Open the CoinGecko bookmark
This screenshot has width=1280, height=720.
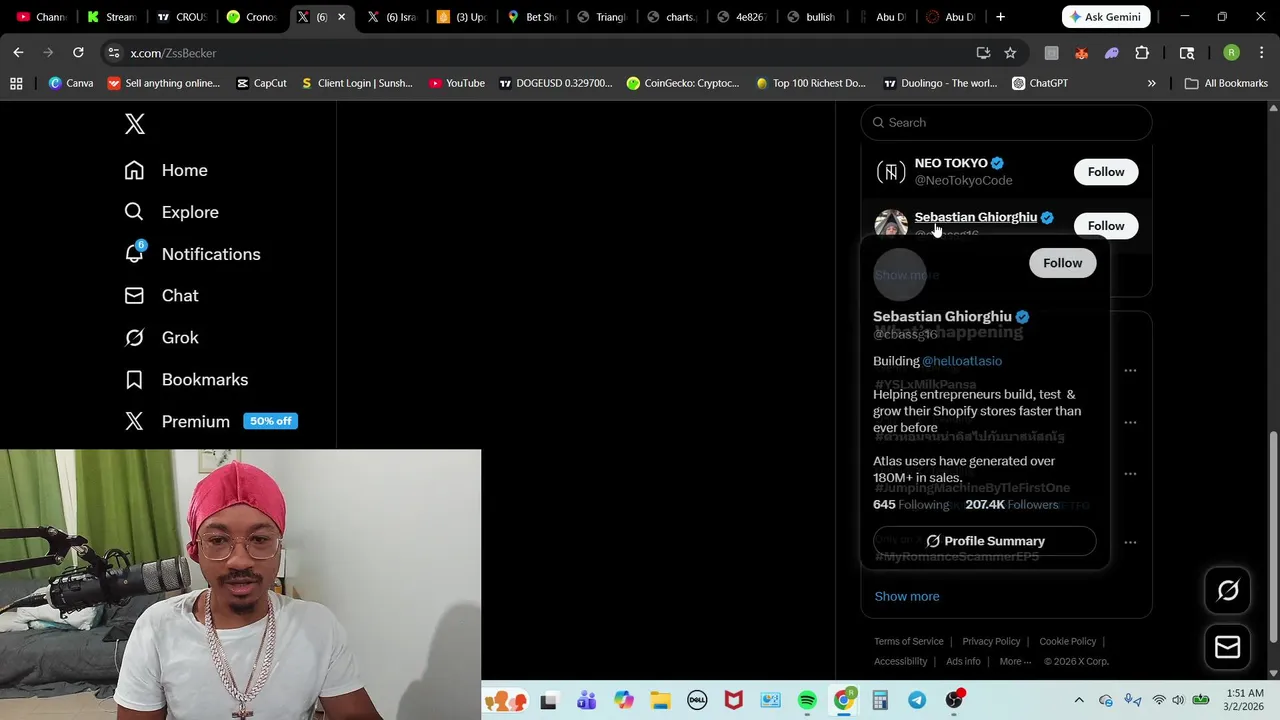pyautogui.click(x=683, y=83)
